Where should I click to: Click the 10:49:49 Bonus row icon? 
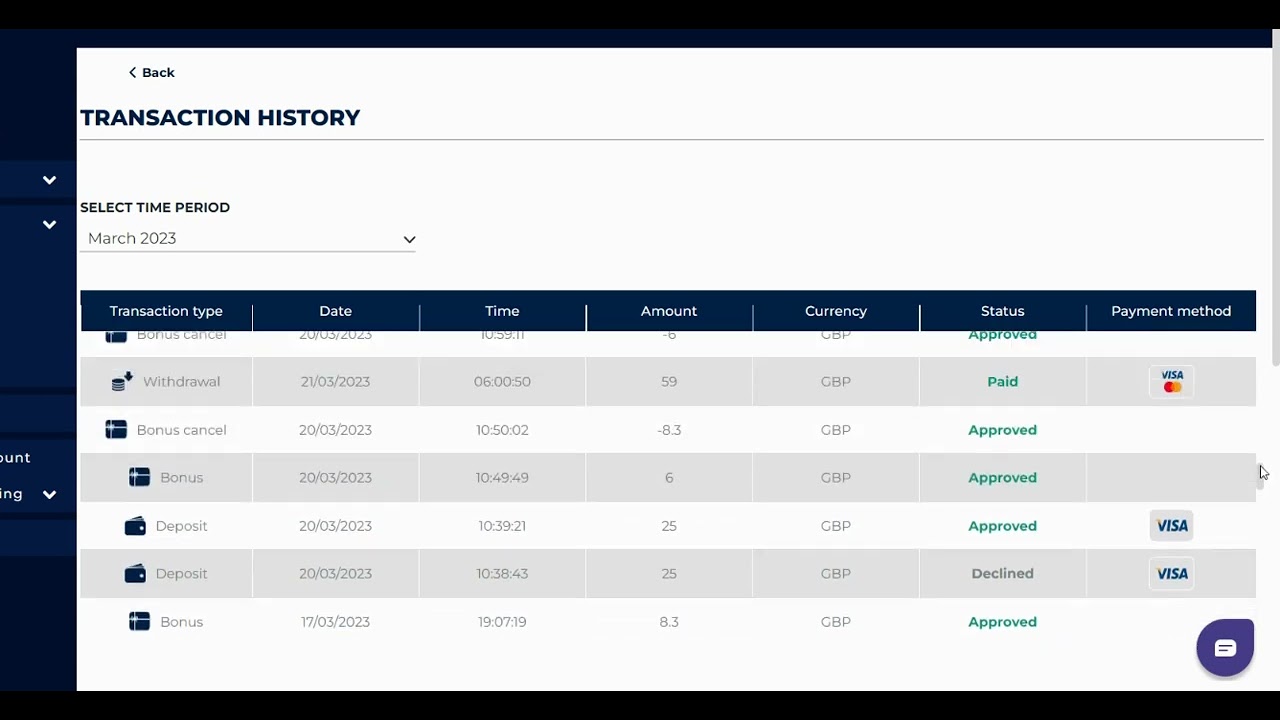tap(139, 478)
